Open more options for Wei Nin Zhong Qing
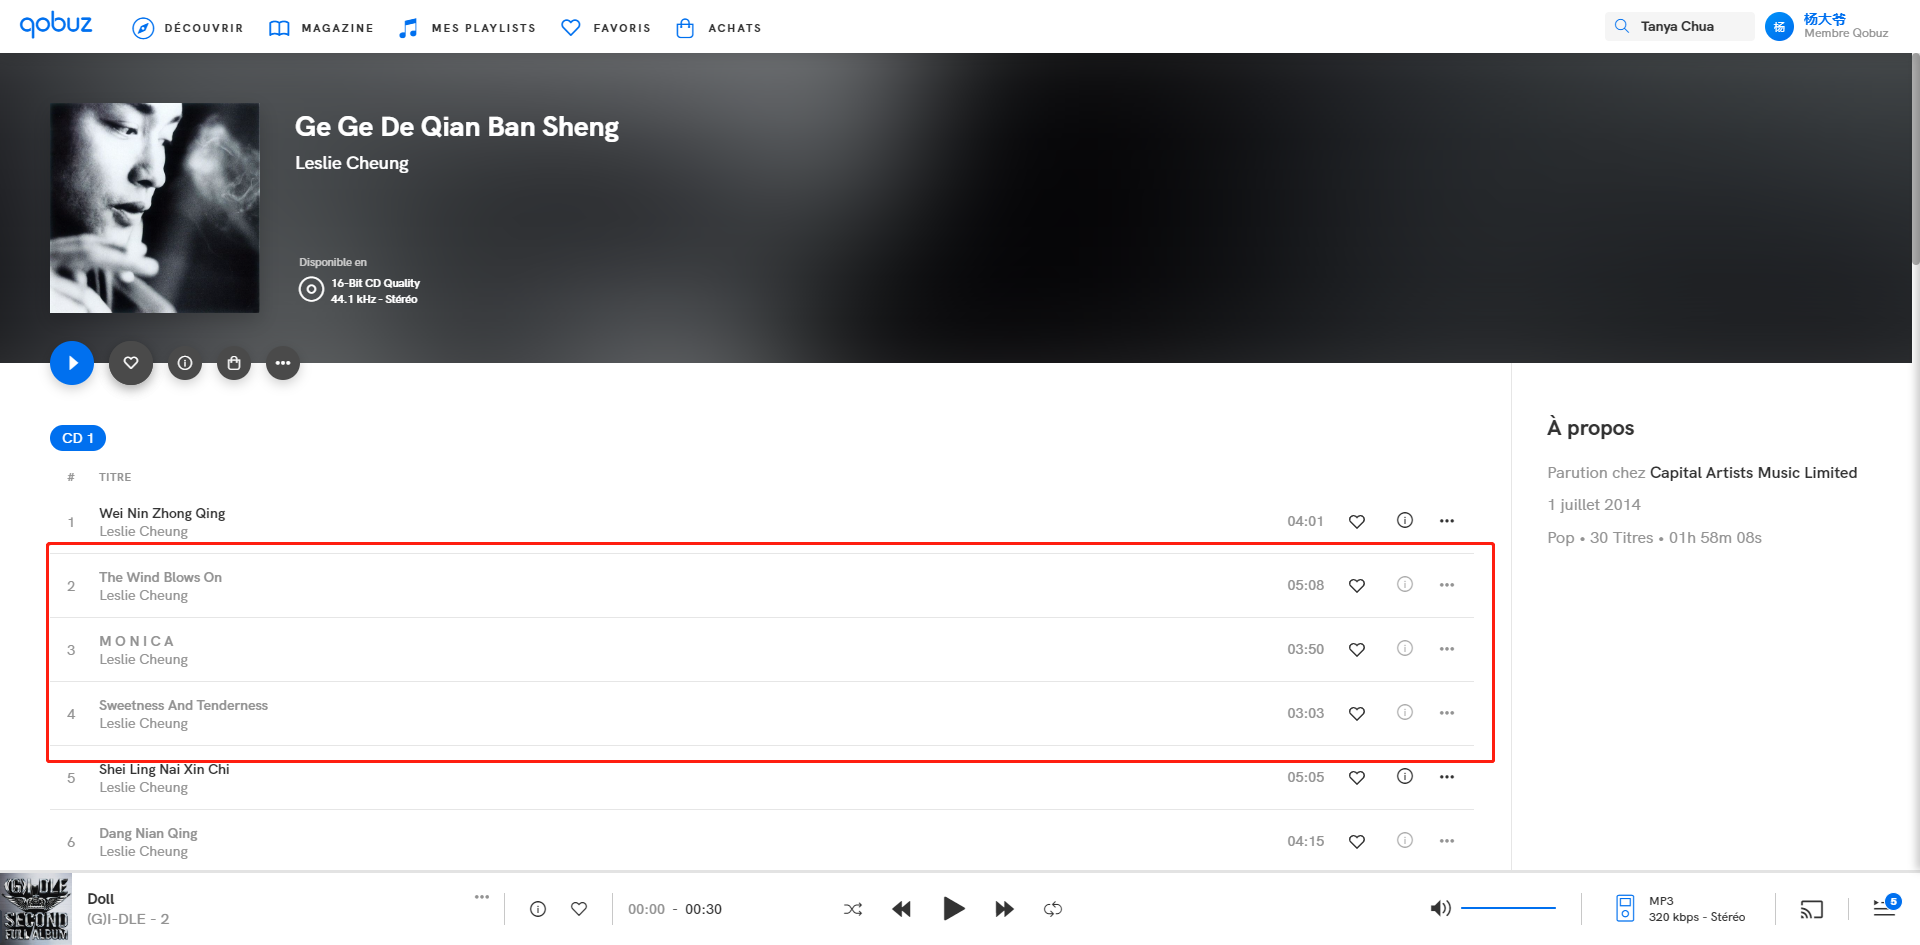 (1447, 521)
